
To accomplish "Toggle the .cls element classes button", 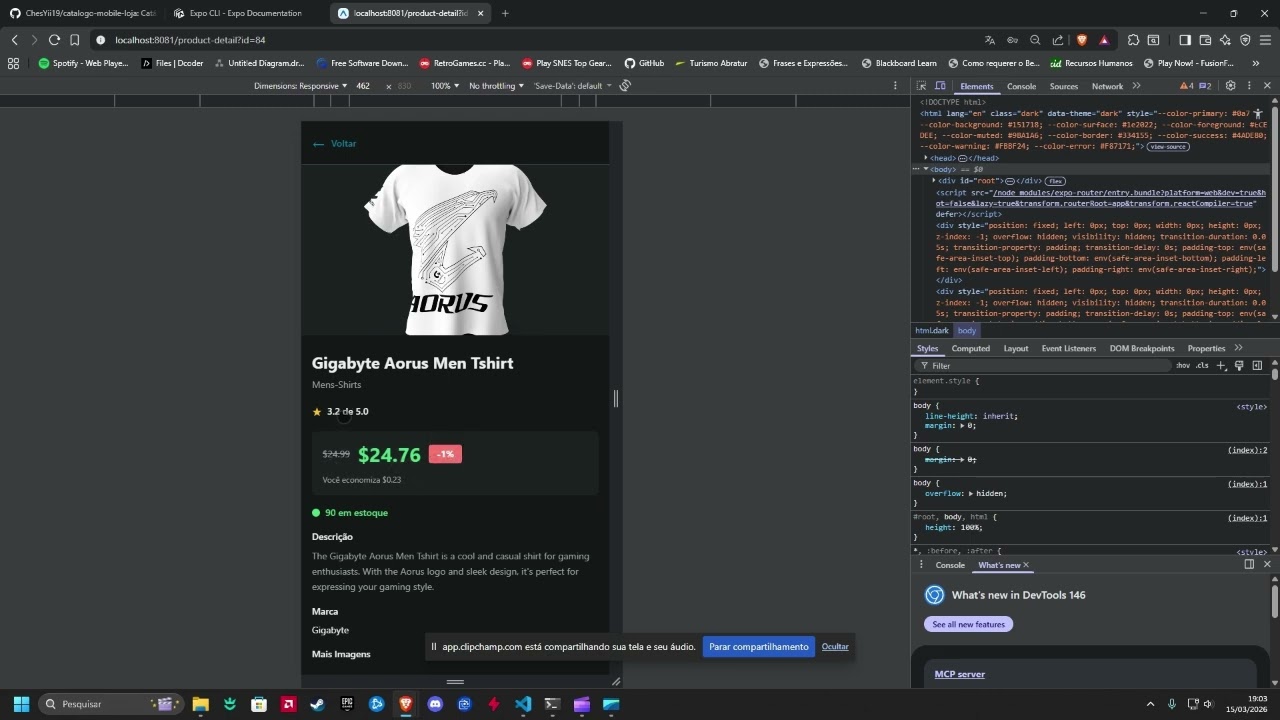I will pyautogui.click(x=1202, y=366).
